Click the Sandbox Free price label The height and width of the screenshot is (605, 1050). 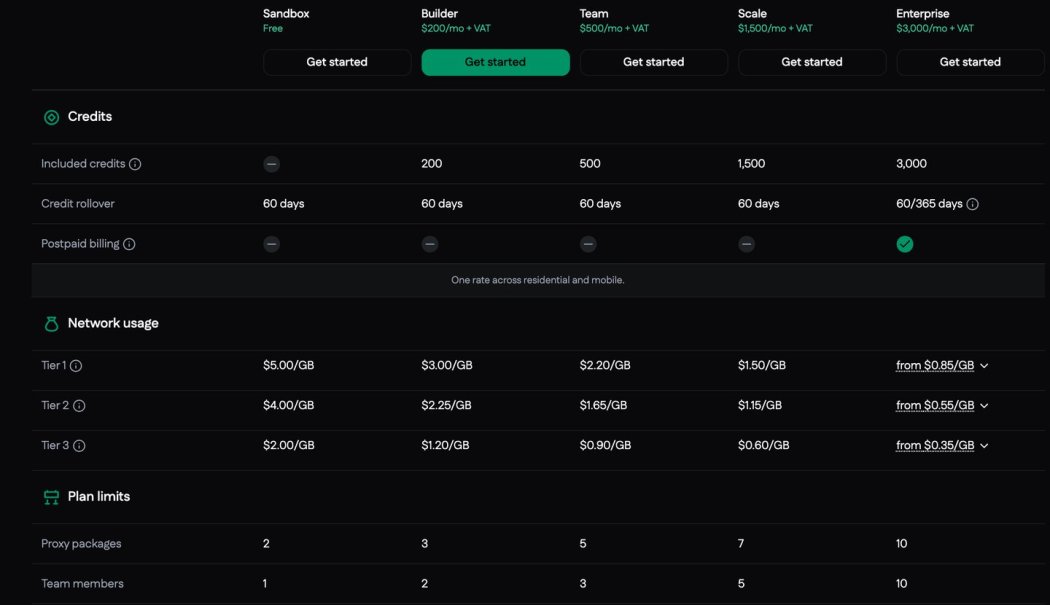pyautogui.click(x=273, y=29)
